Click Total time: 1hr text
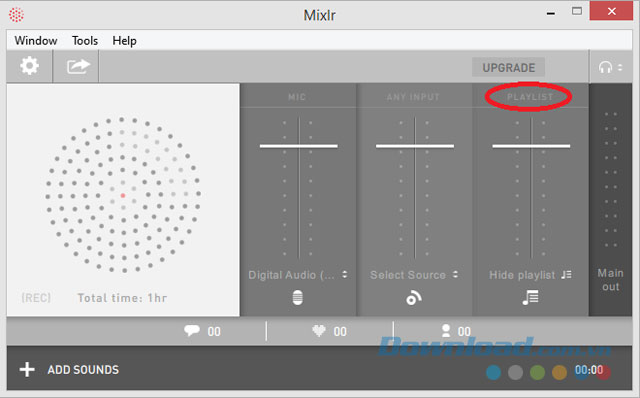Screen dimensions: 640x398 pyautogui.click(x=122, y=298)
